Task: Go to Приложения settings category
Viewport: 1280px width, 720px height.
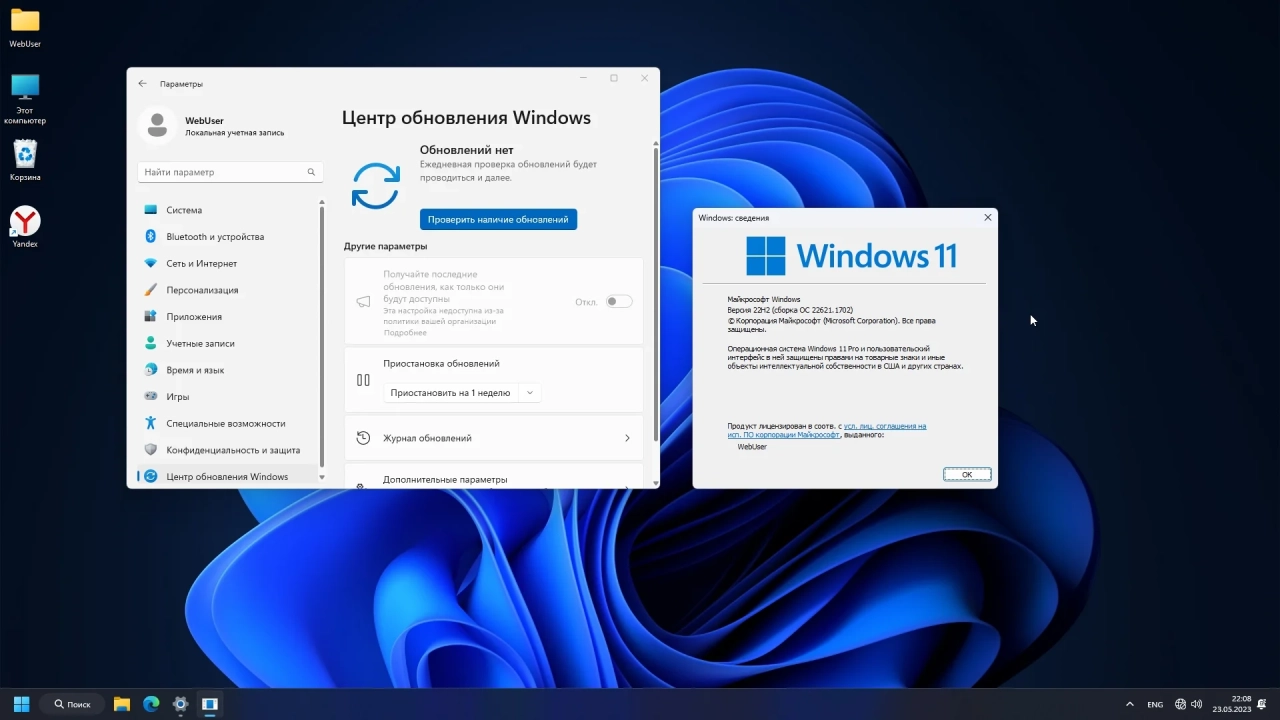Action: click(x=229, y=317)
